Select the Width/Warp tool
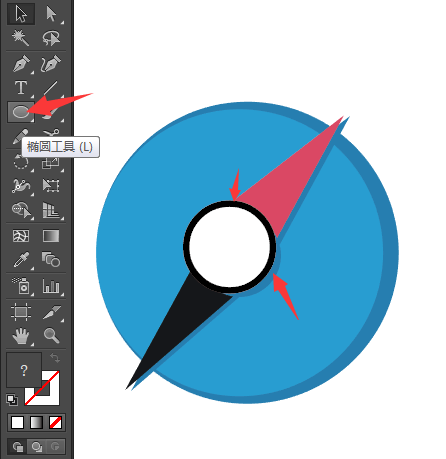This screenshot has width=446, height=459. [21, 186]
